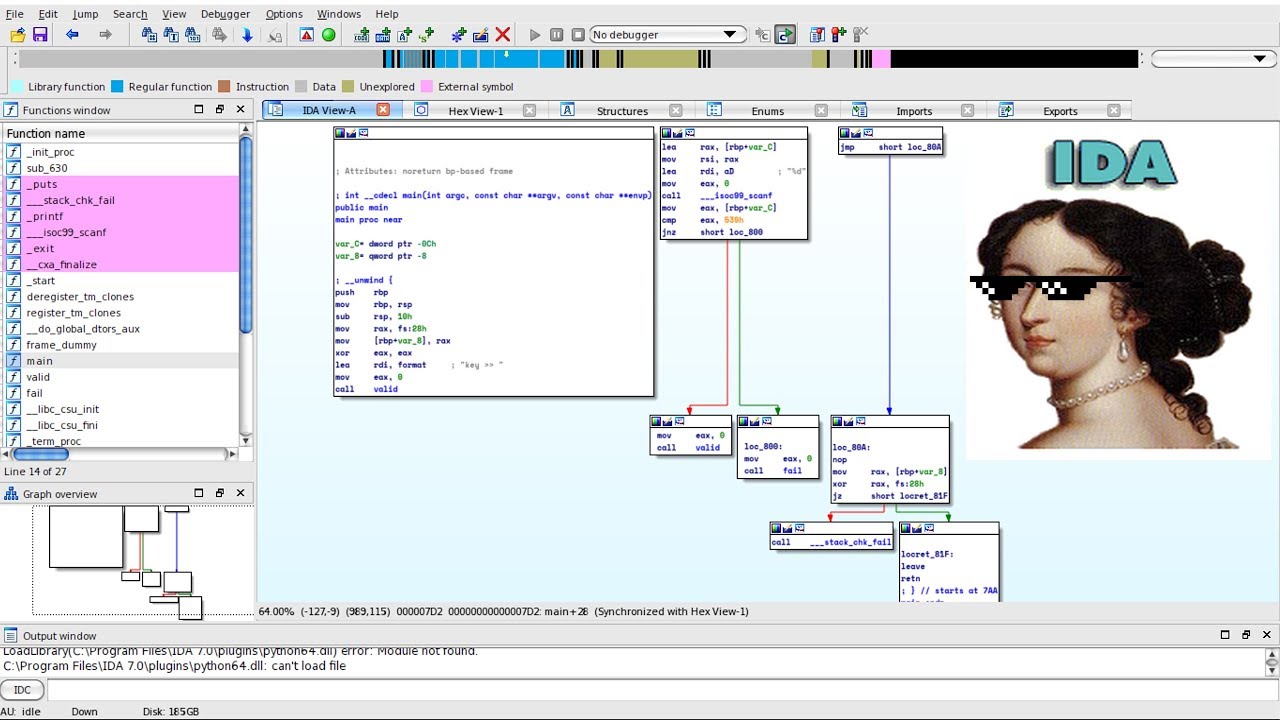Open the File menu

14,14
